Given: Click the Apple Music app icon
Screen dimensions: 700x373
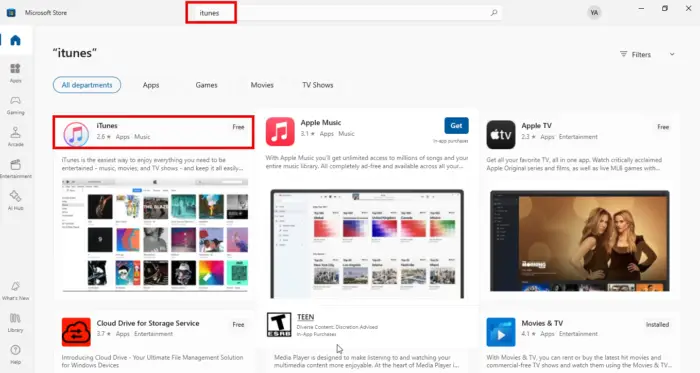Looking at the screenshot, I should pos(280,132).
